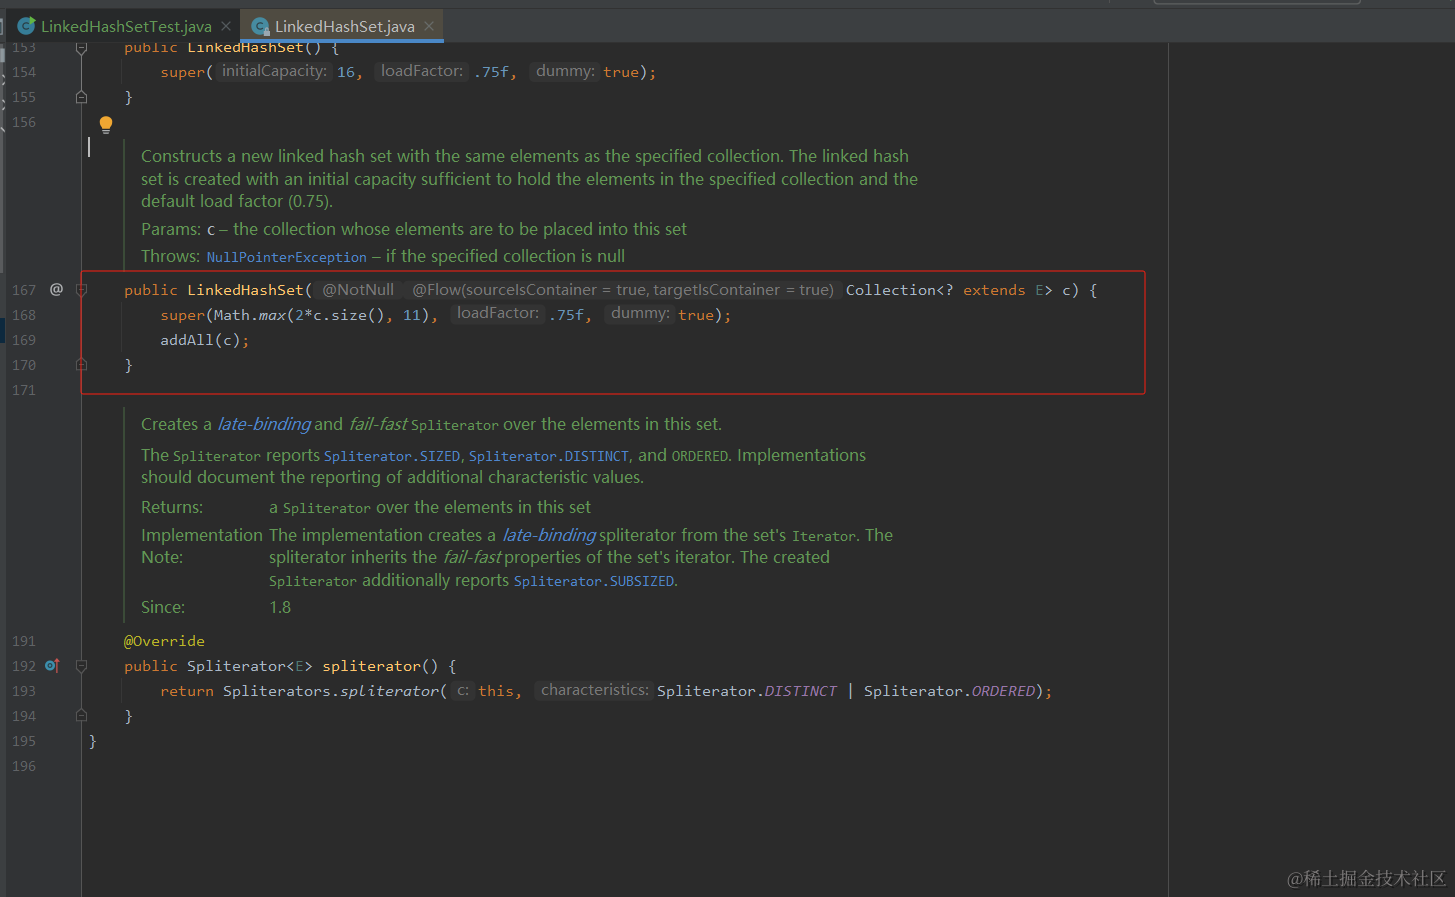Click the 'Returns:' documentation label

[x=172, y=507]
